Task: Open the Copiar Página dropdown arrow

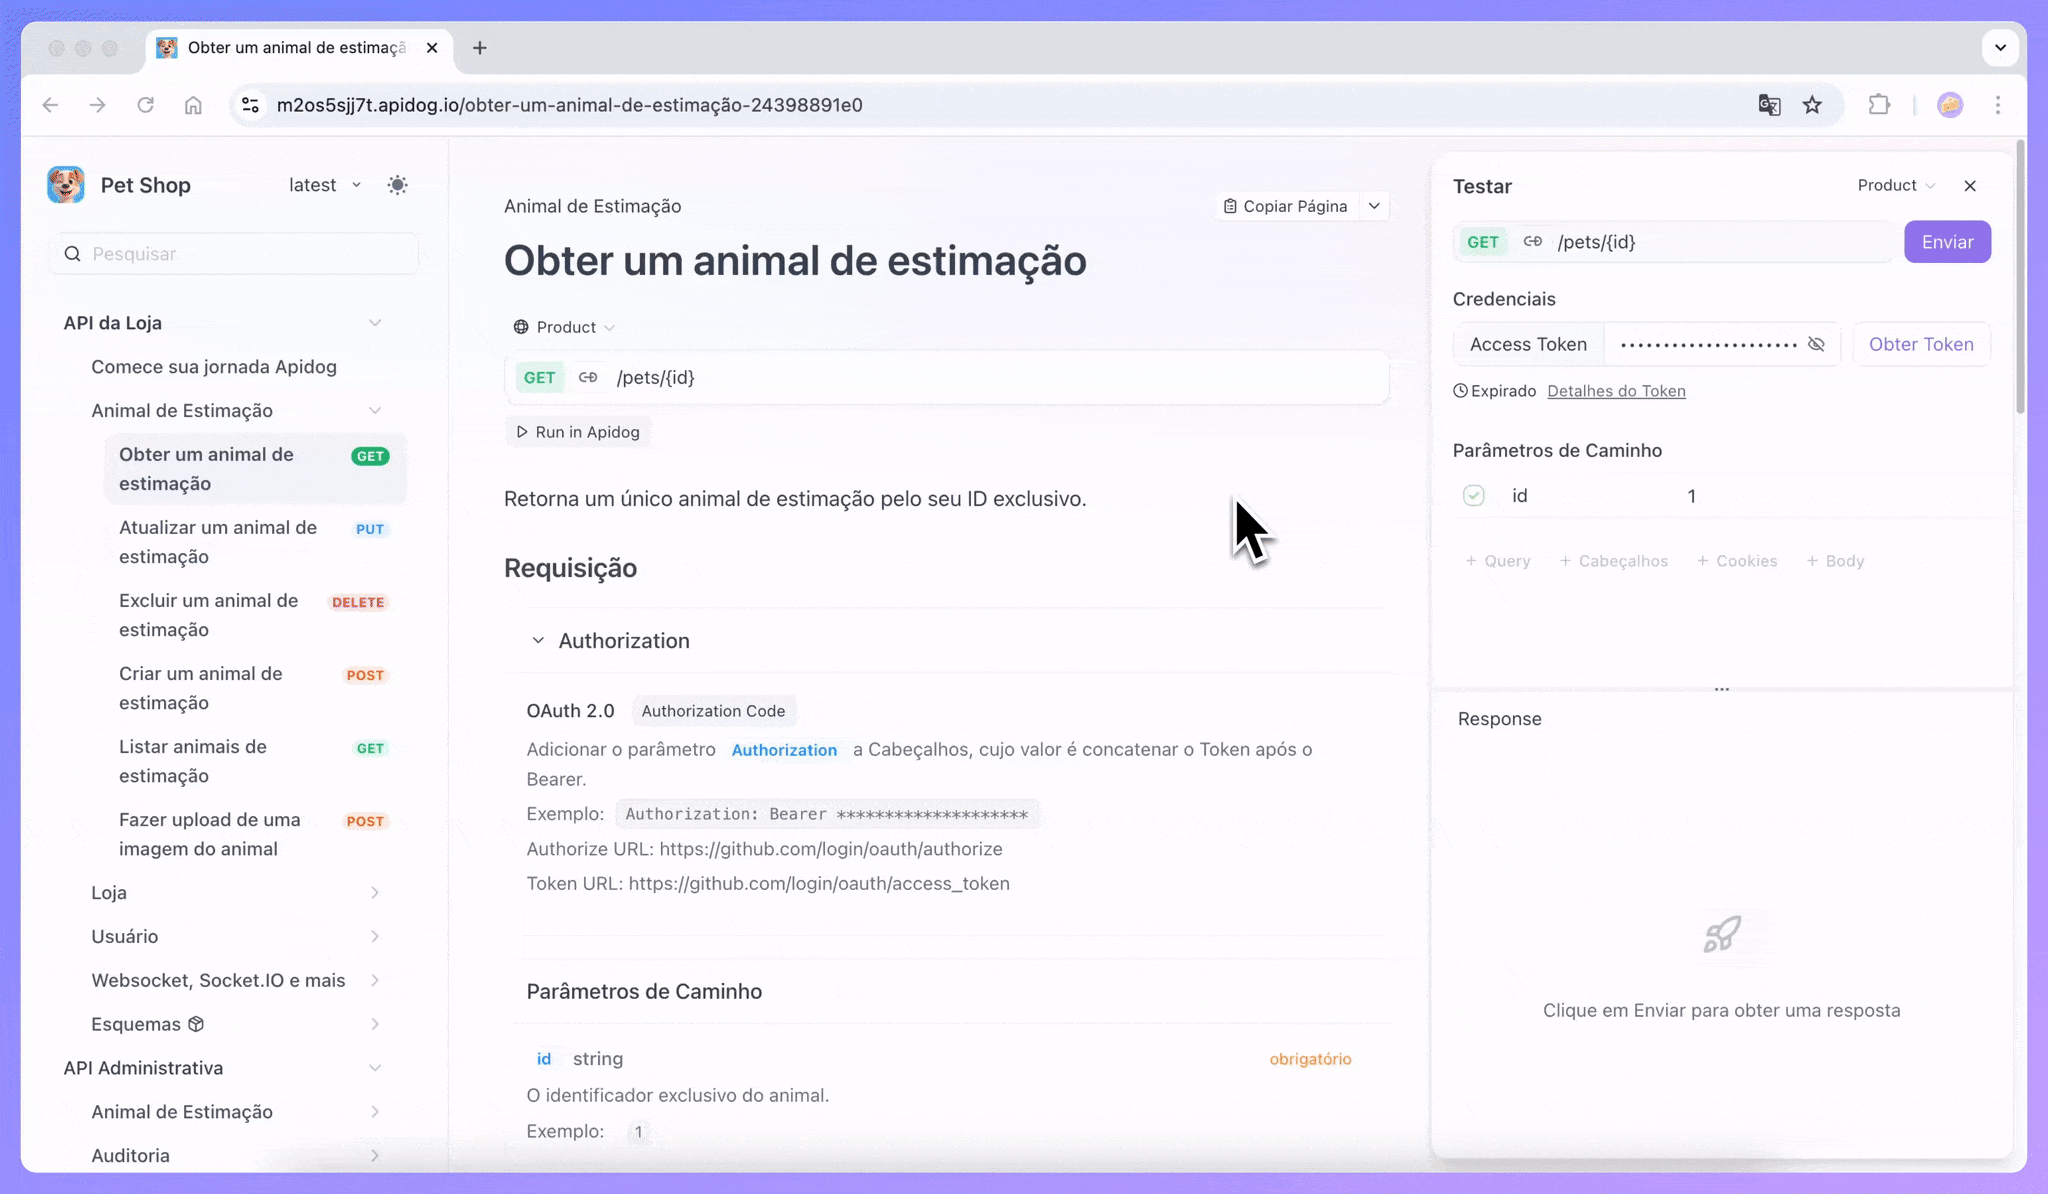Action: pyautogui.click(x=1374, y=206)
